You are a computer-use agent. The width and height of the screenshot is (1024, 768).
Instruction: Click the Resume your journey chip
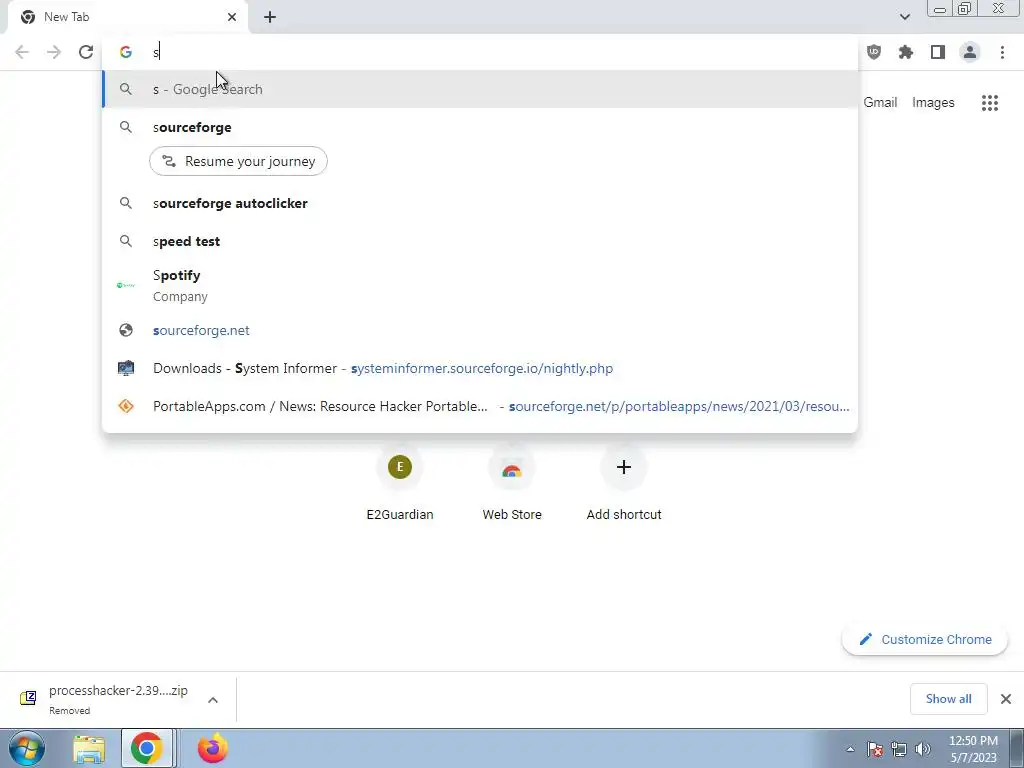click(x=238, y=161)
